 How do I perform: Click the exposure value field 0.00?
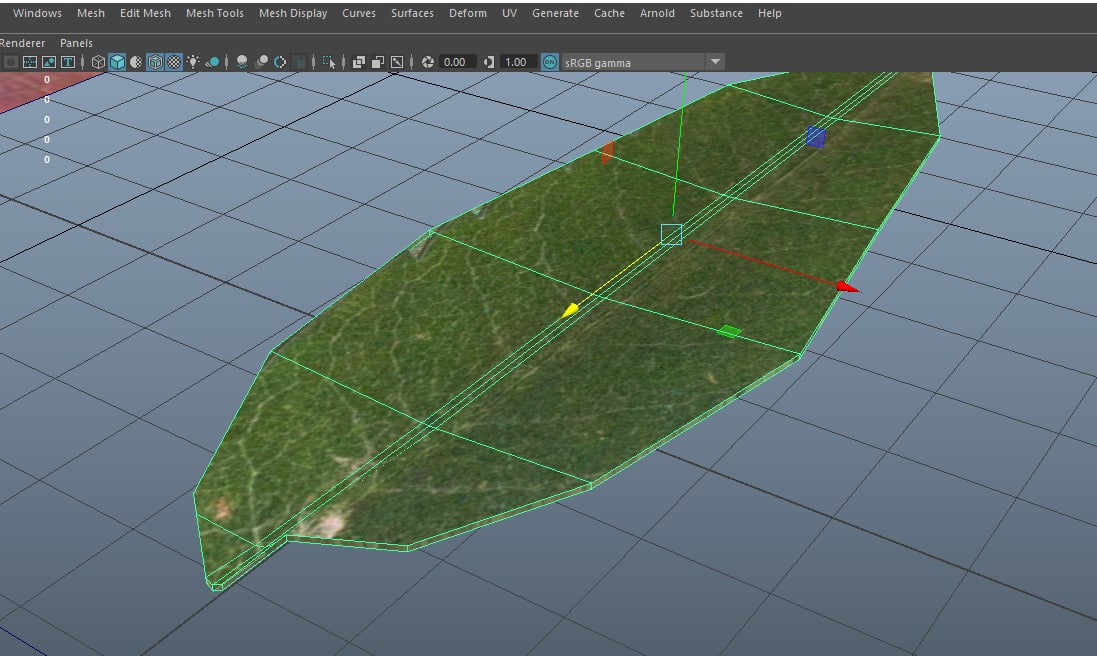(x=458, y=62)
